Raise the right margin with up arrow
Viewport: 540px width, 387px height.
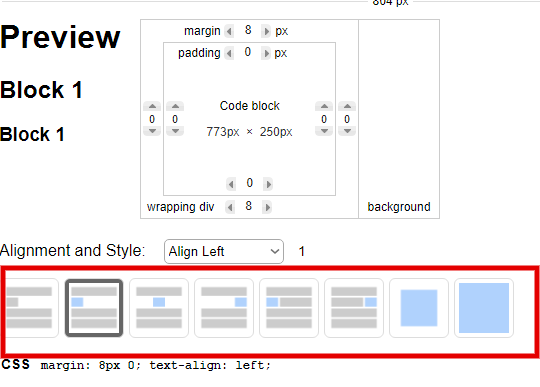pos(347,106)
